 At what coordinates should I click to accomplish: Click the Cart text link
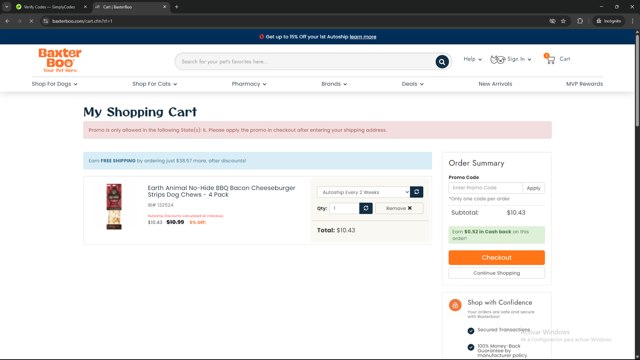pyautogui.click(x=564, y=59)
